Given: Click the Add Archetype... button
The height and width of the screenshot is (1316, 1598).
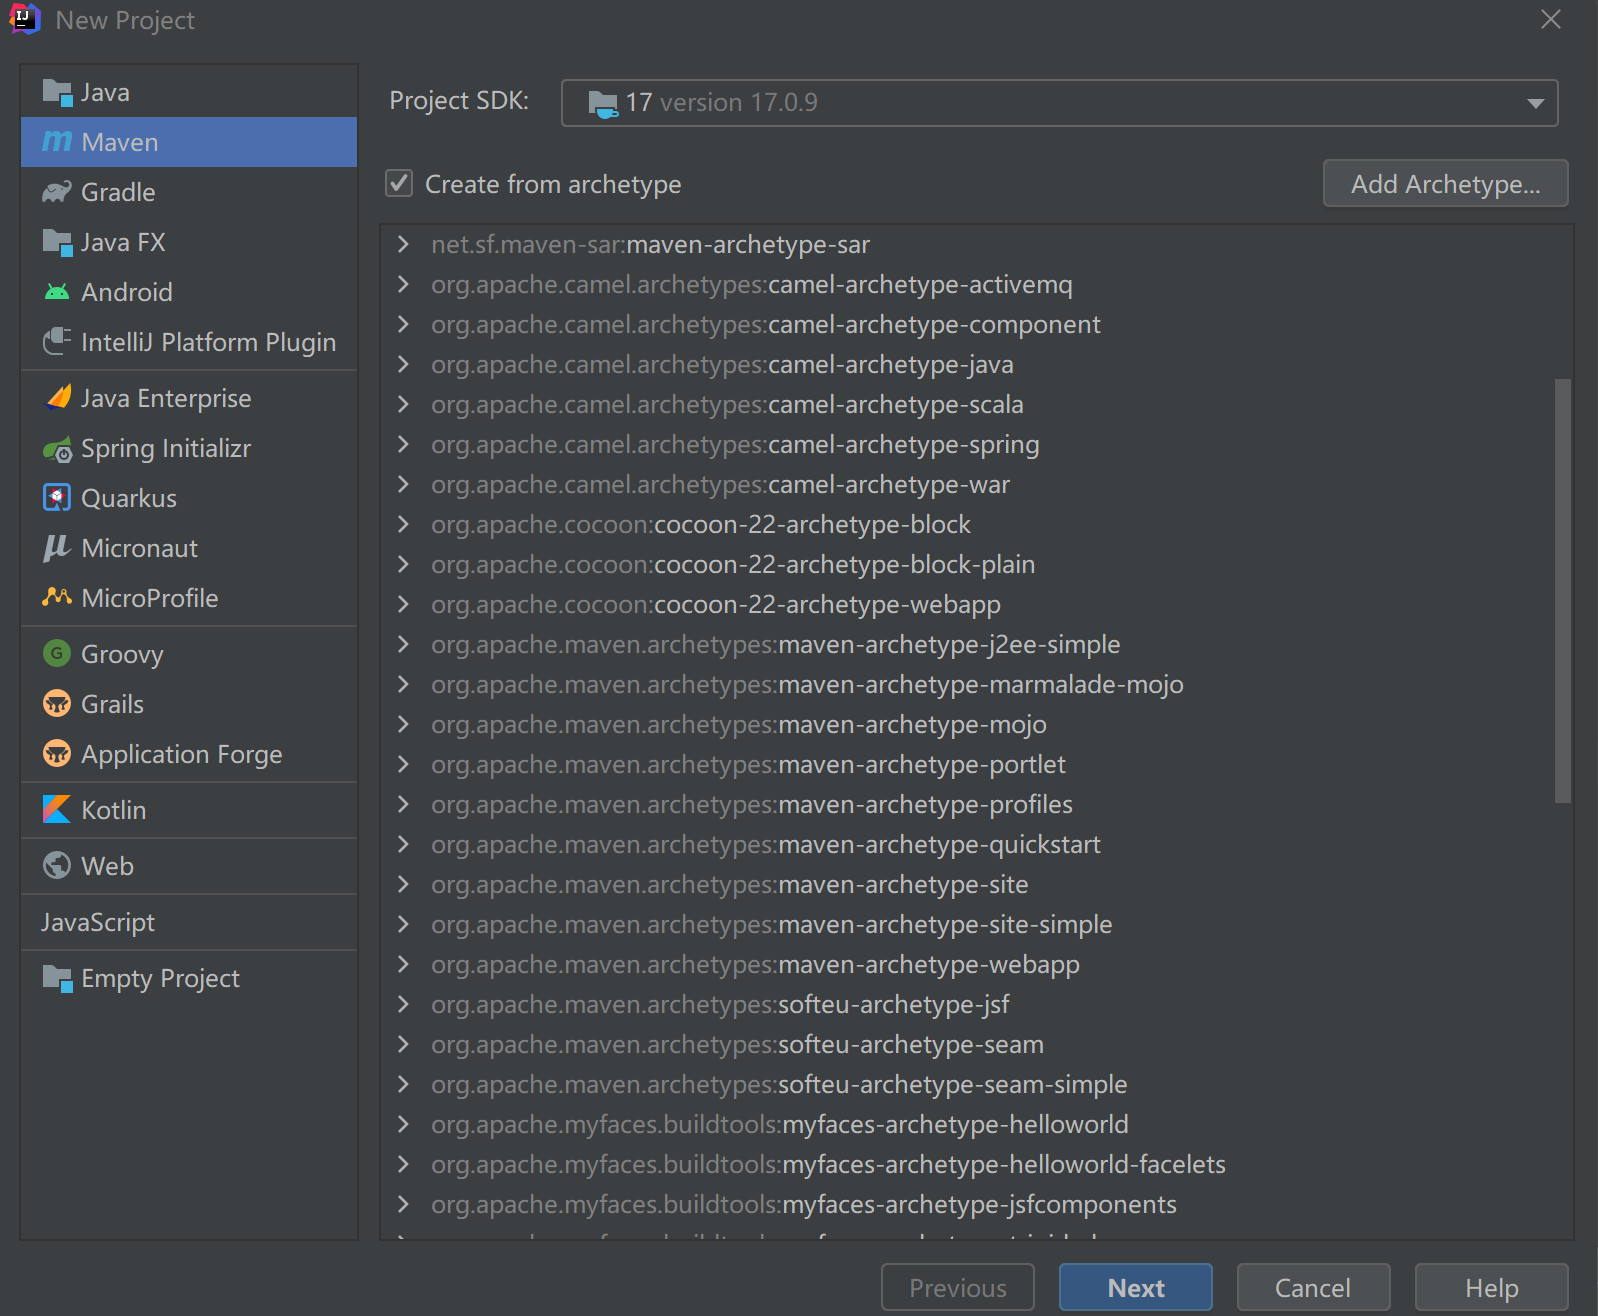Looking at the screenshot, I should (1445, 183).
